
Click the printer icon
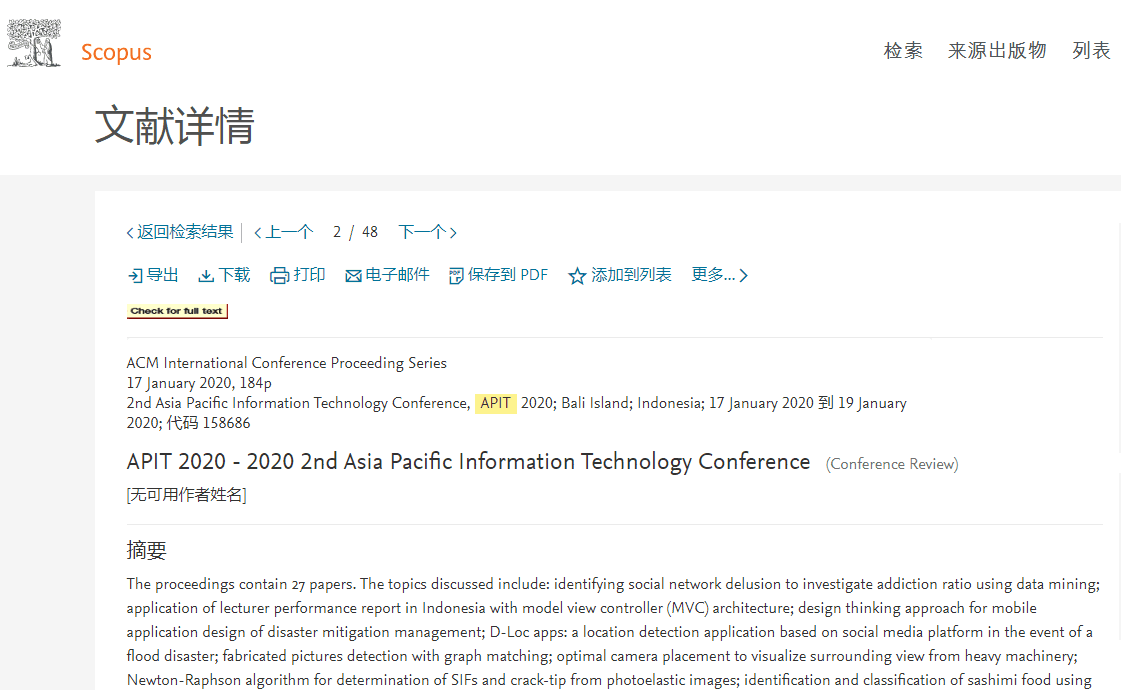(x=280, y=276)
